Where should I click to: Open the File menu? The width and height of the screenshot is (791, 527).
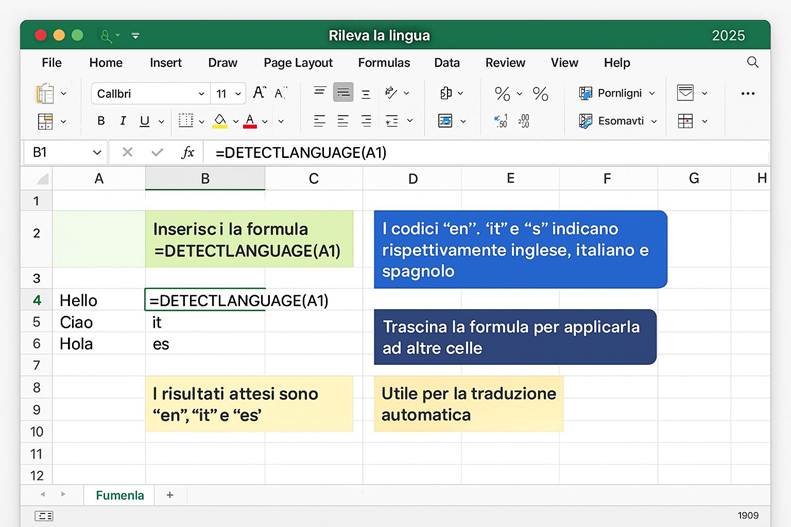51,63
